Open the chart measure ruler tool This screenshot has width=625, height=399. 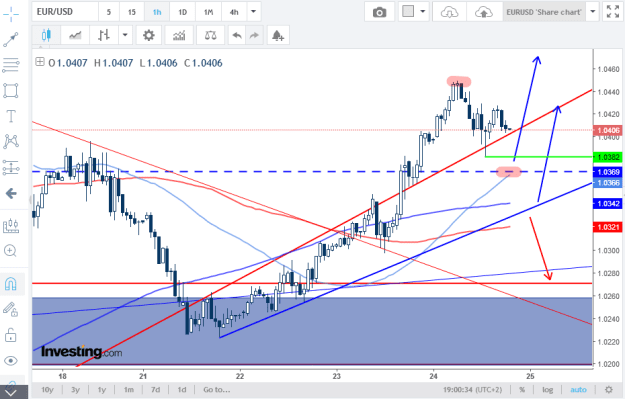(11, 226)
